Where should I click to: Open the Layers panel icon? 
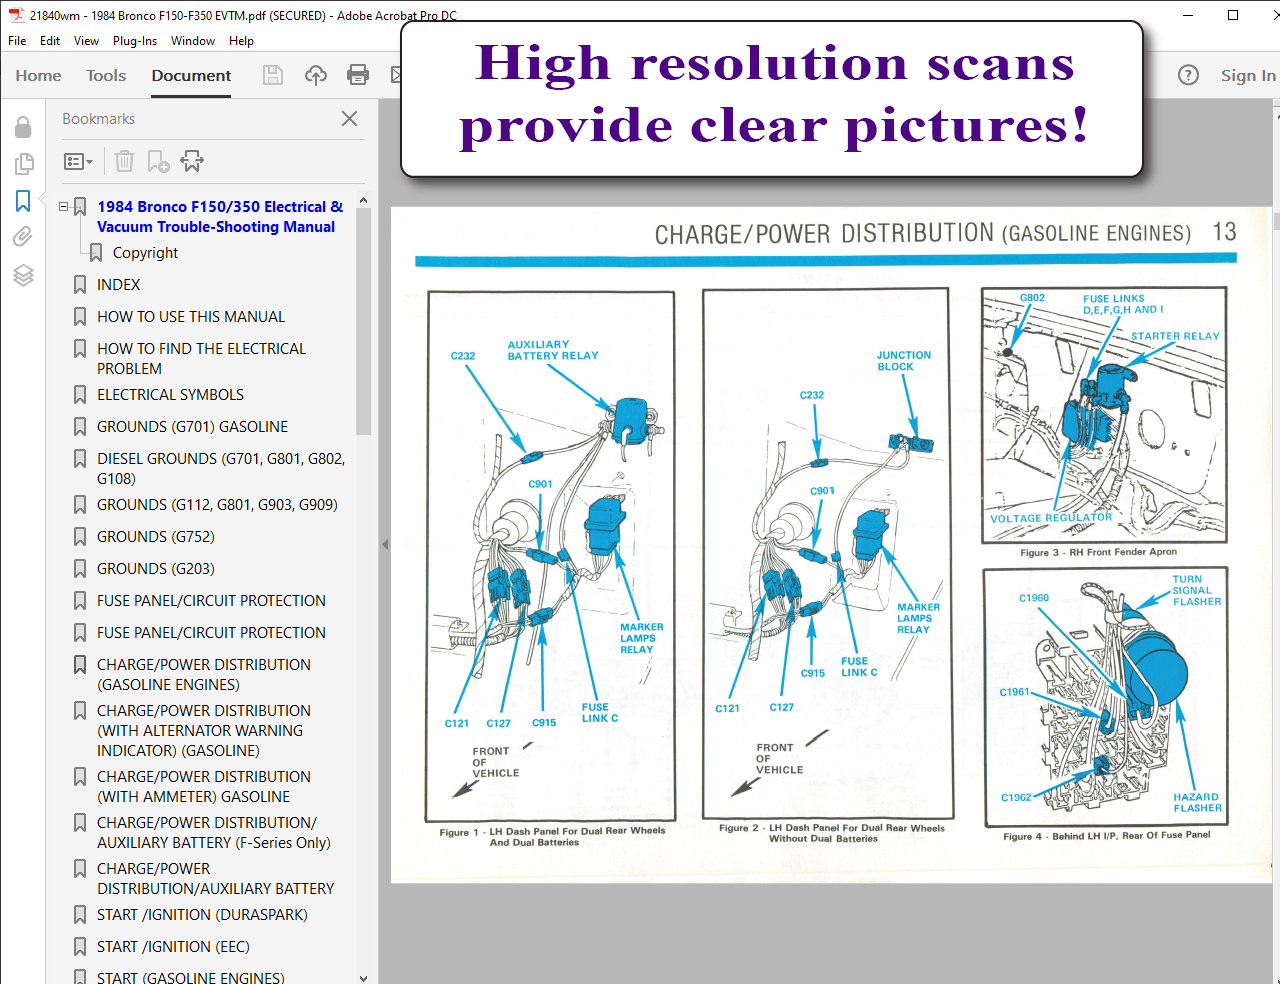pos(23,275)
